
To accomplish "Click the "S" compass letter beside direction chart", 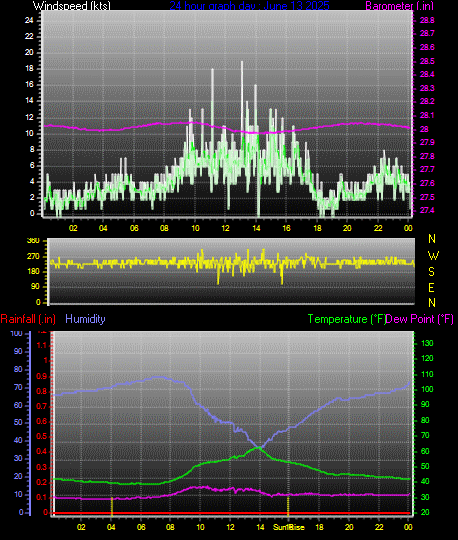I will tap(431, 272).
